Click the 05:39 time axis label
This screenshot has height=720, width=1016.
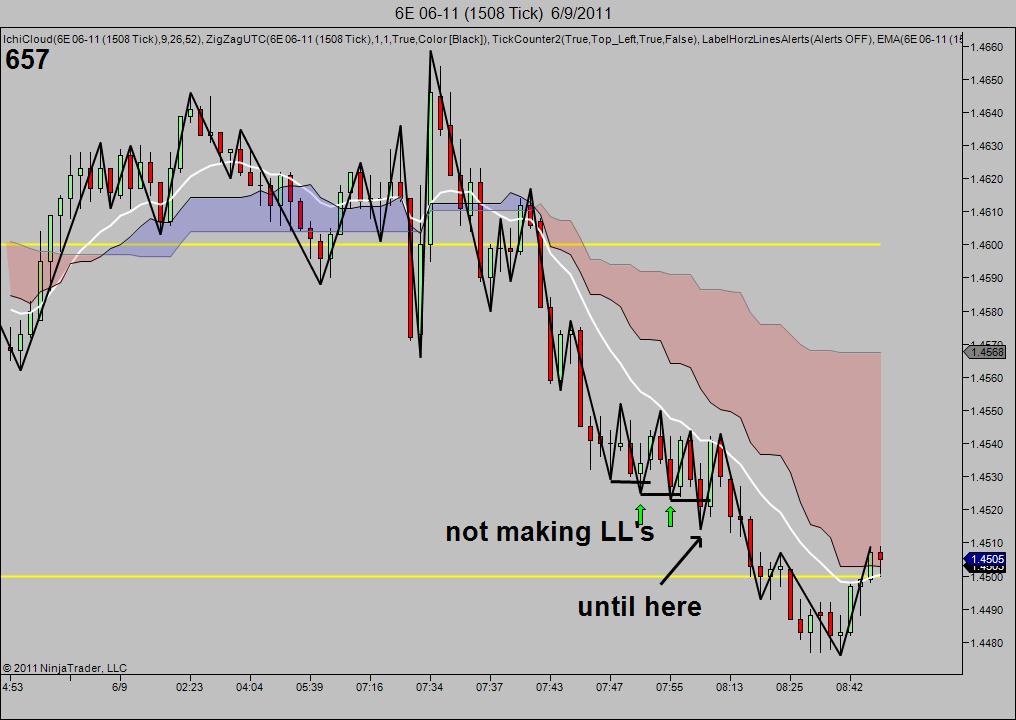click(310, 687)
